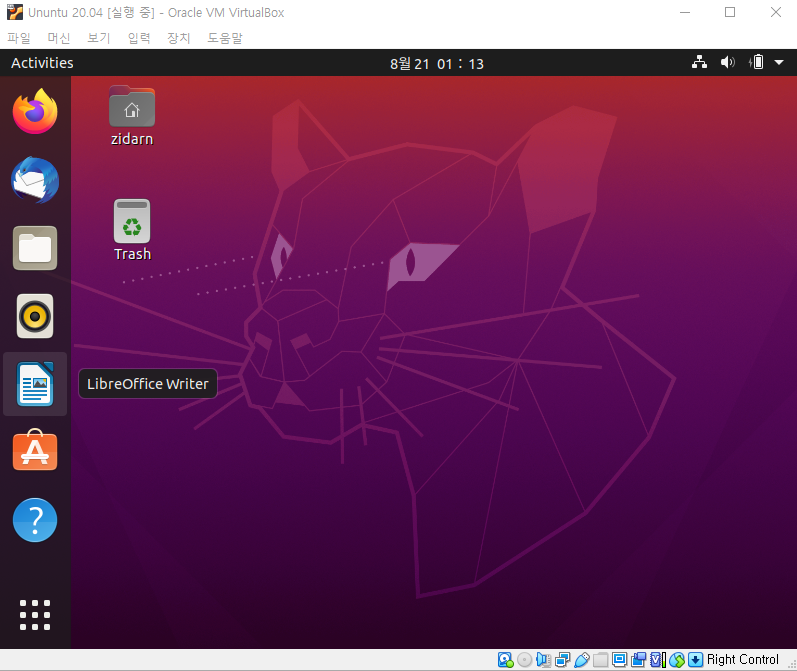Minimize the VirtualBox window
Viewport: 797px width, 671px height.
click(x=685, y=12)
